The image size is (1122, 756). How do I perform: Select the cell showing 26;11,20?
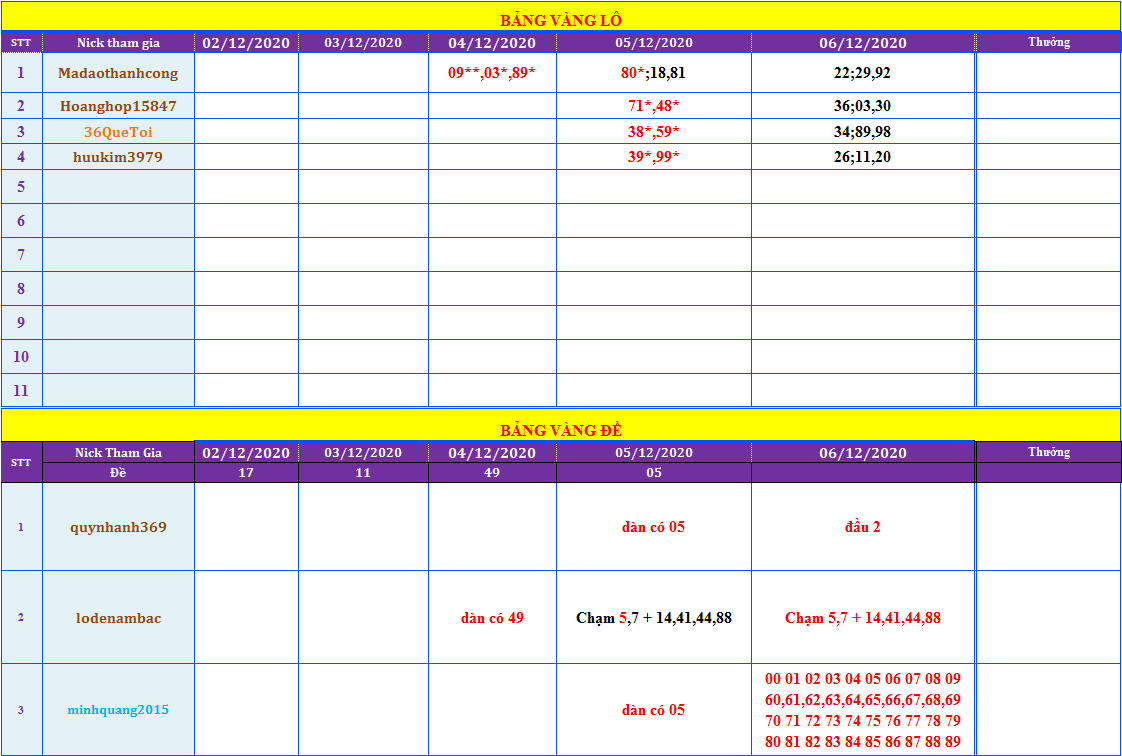coord(862,157)
